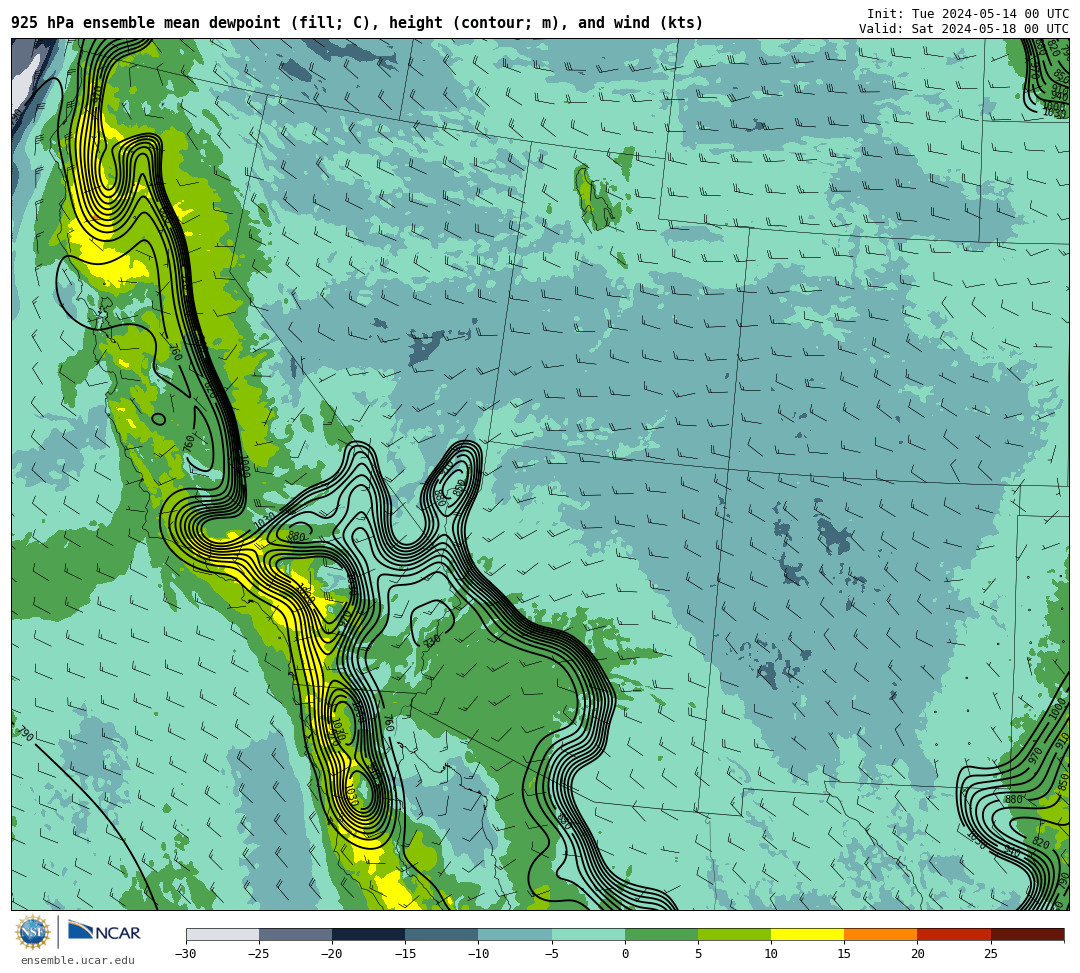This screenshot has height=973, width=1080.
Task: Pick the -20 to -15 dark navy swatch
Action: coord(368,934)
